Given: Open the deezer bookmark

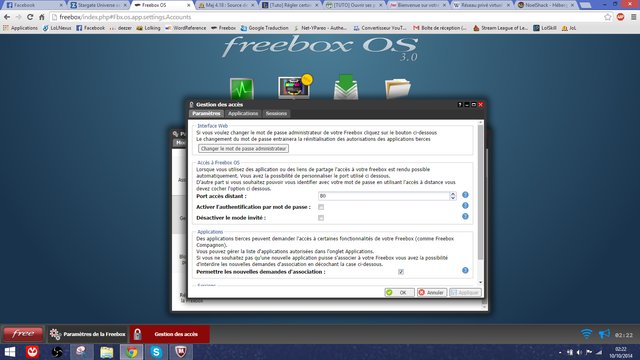Looking at the screenshot, I should (120, 28).
